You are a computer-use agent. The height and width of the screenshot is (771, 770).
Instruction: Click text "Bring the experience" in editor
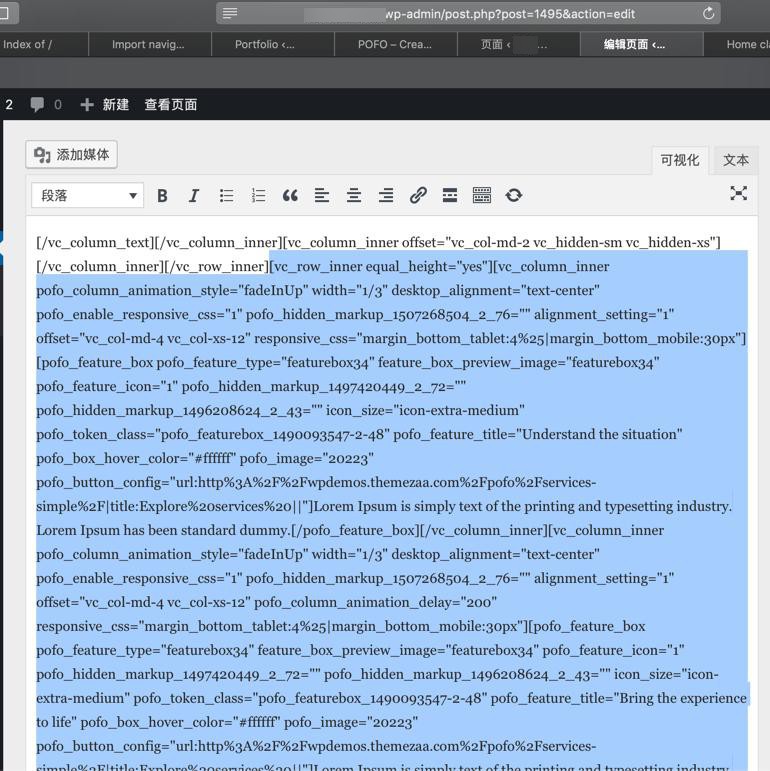pos(681,698)
